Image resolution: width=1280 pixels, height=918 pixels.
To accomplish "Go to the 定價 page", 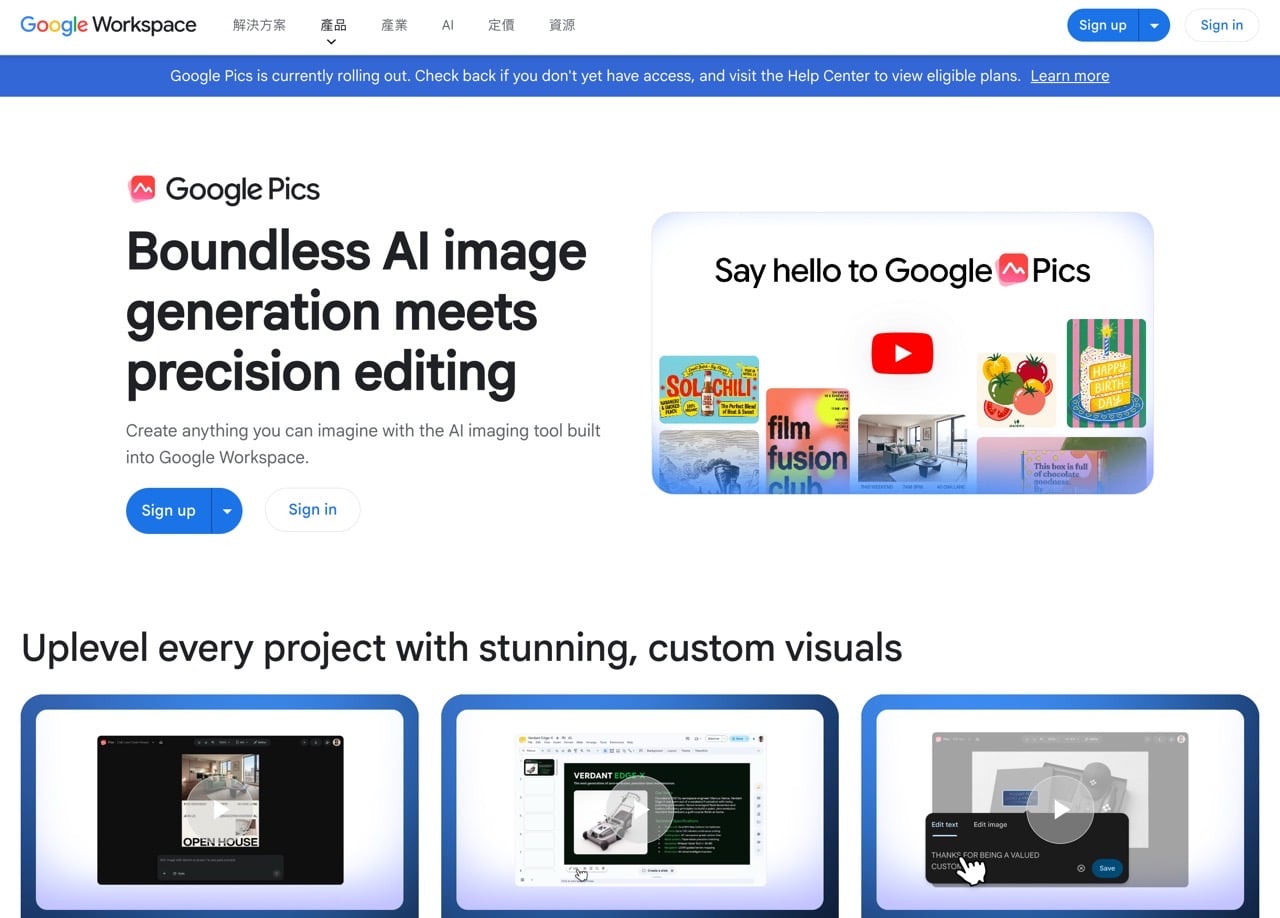I will 501,25.
